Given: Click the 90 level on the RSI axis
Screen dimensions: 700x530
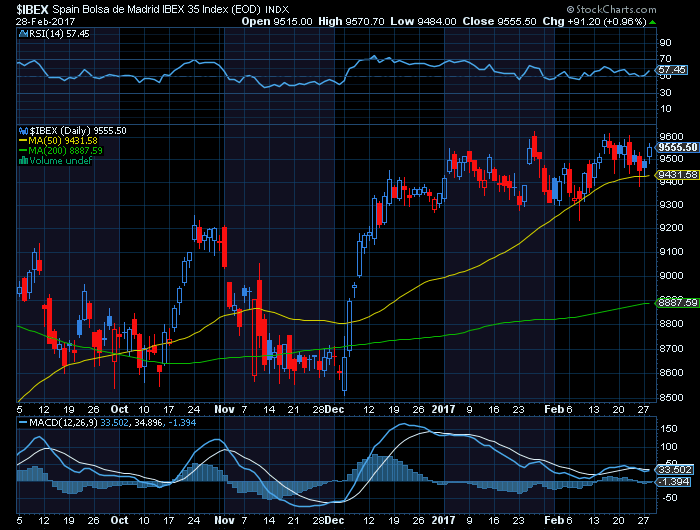Looking at the screenshot, I should (665, 43).
